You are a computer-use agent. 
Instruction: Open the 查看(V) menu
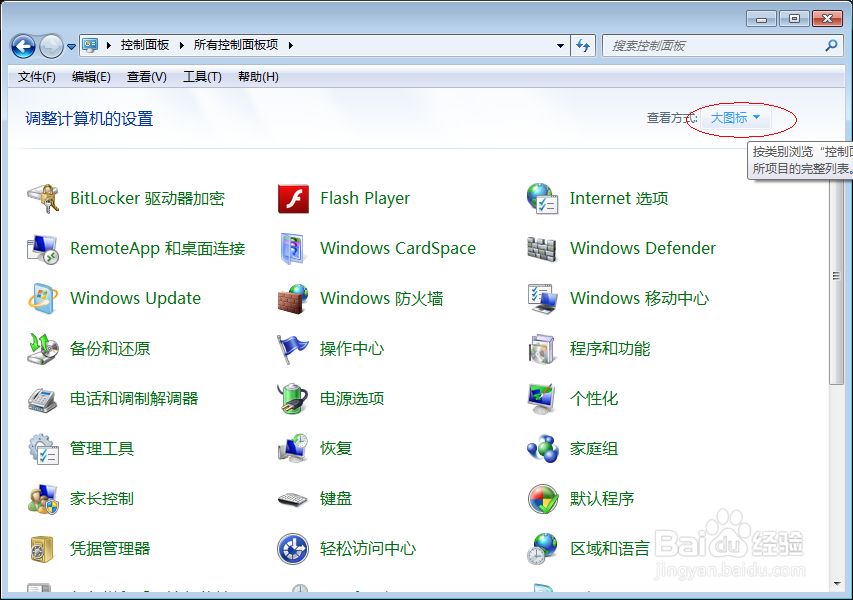pyautogui.click(x=146, y=77)
